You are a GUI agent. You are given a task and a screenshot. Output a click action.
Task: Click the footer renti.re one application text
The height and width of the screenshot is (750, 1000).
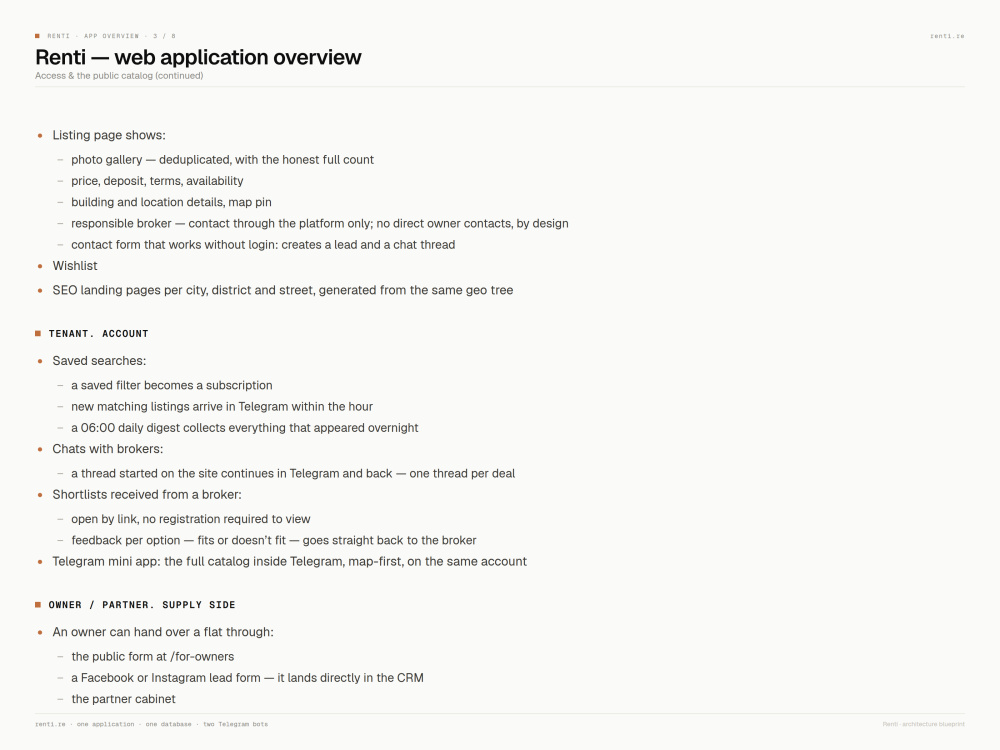(151, 724)
